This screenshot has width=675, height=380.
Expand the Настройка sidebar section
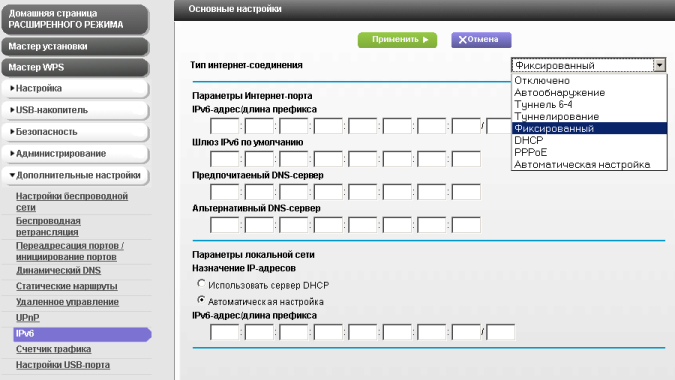(x=75, y=89)
